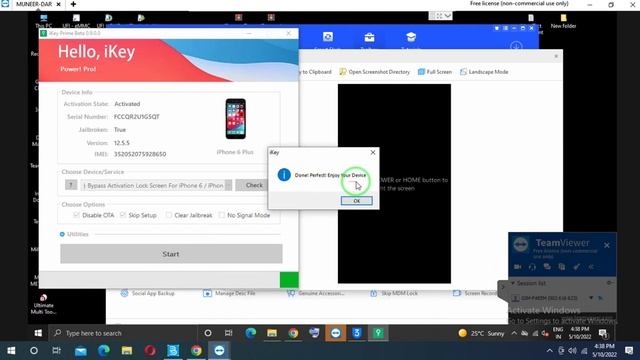This screenshot has width=640, height=360.
Task: Click Manage Desc File tool
Action: (x=229, y=293)
